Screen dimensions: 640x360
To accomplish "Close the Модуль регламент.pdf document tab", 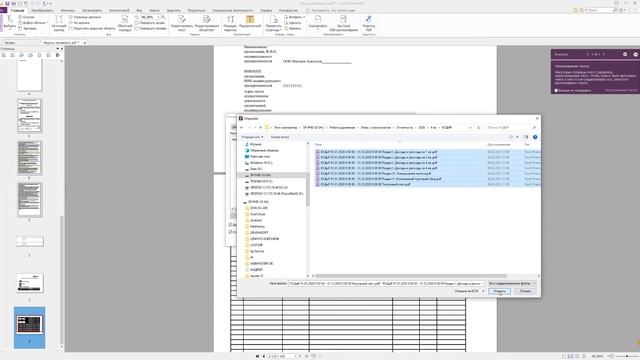I will [84, 42].
